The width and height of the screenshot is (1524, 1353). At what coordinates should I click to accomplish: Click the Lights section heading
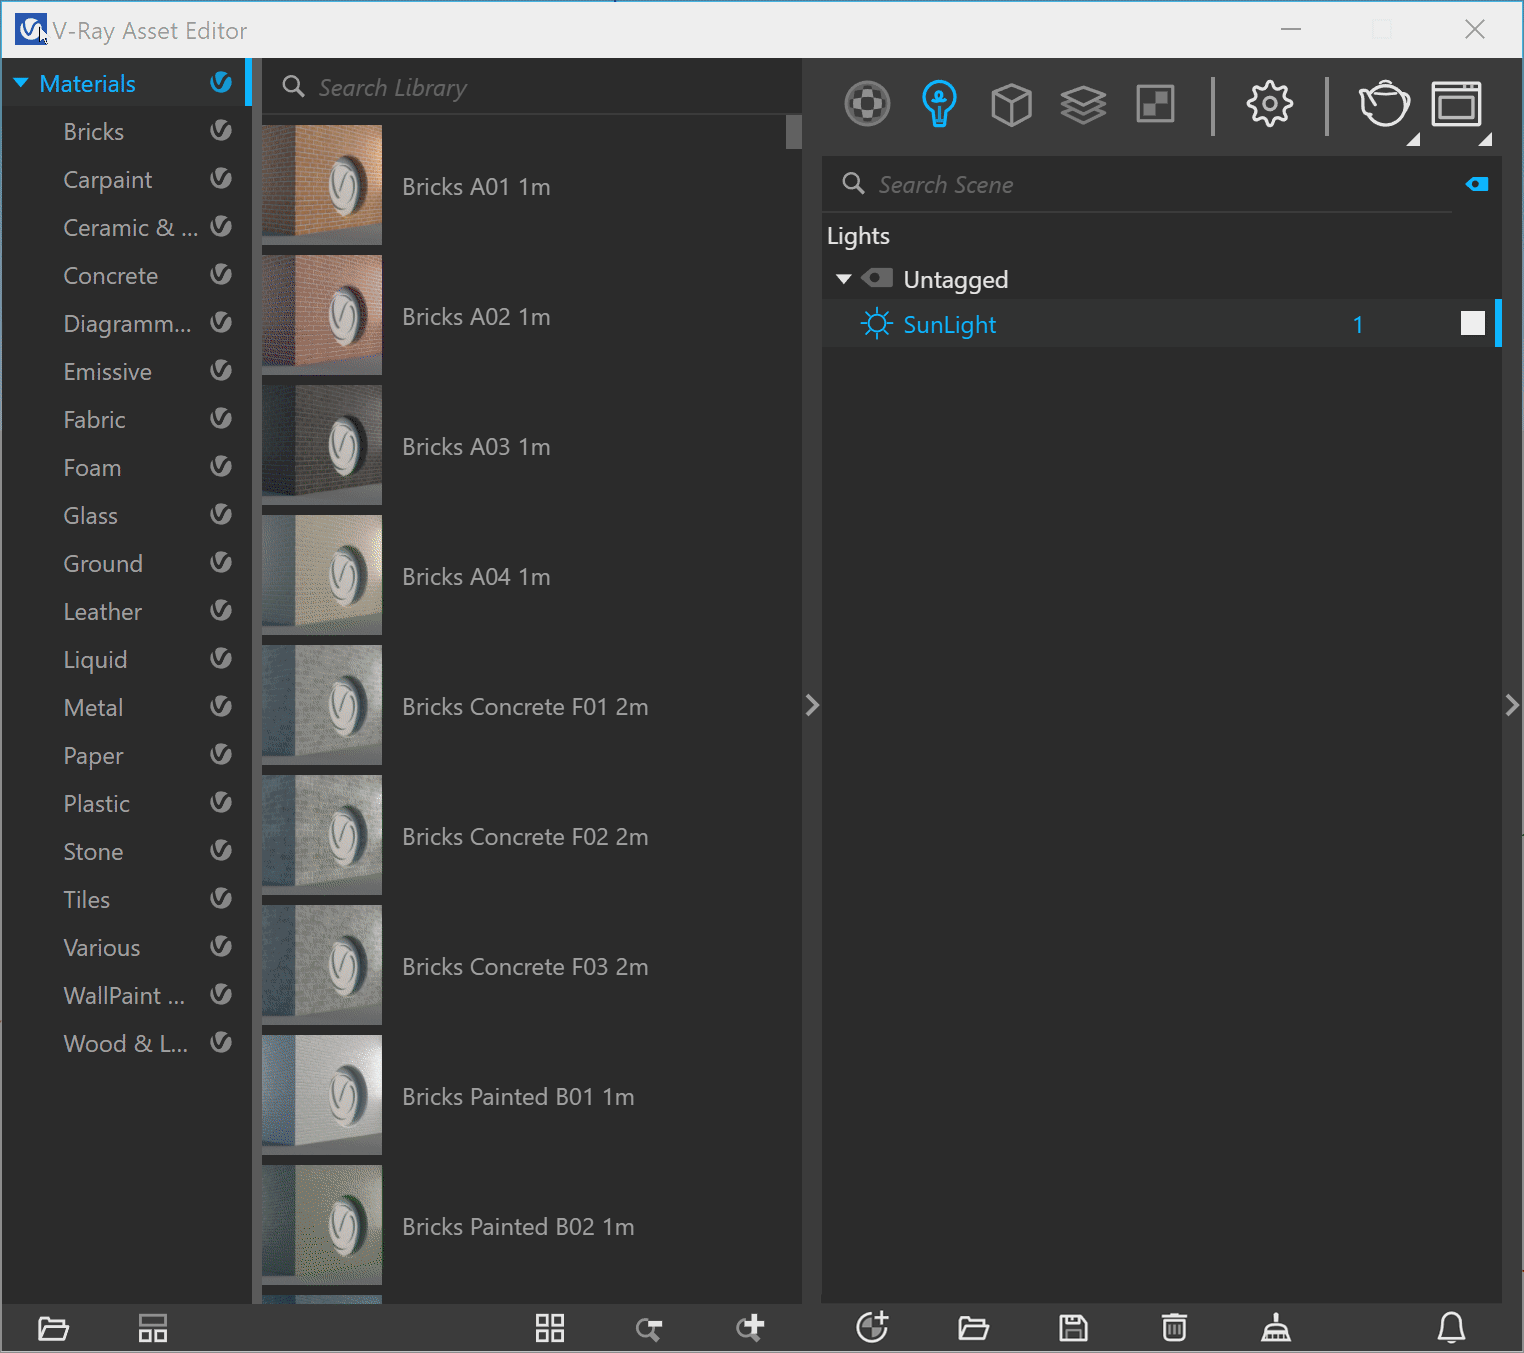(858, 236)
